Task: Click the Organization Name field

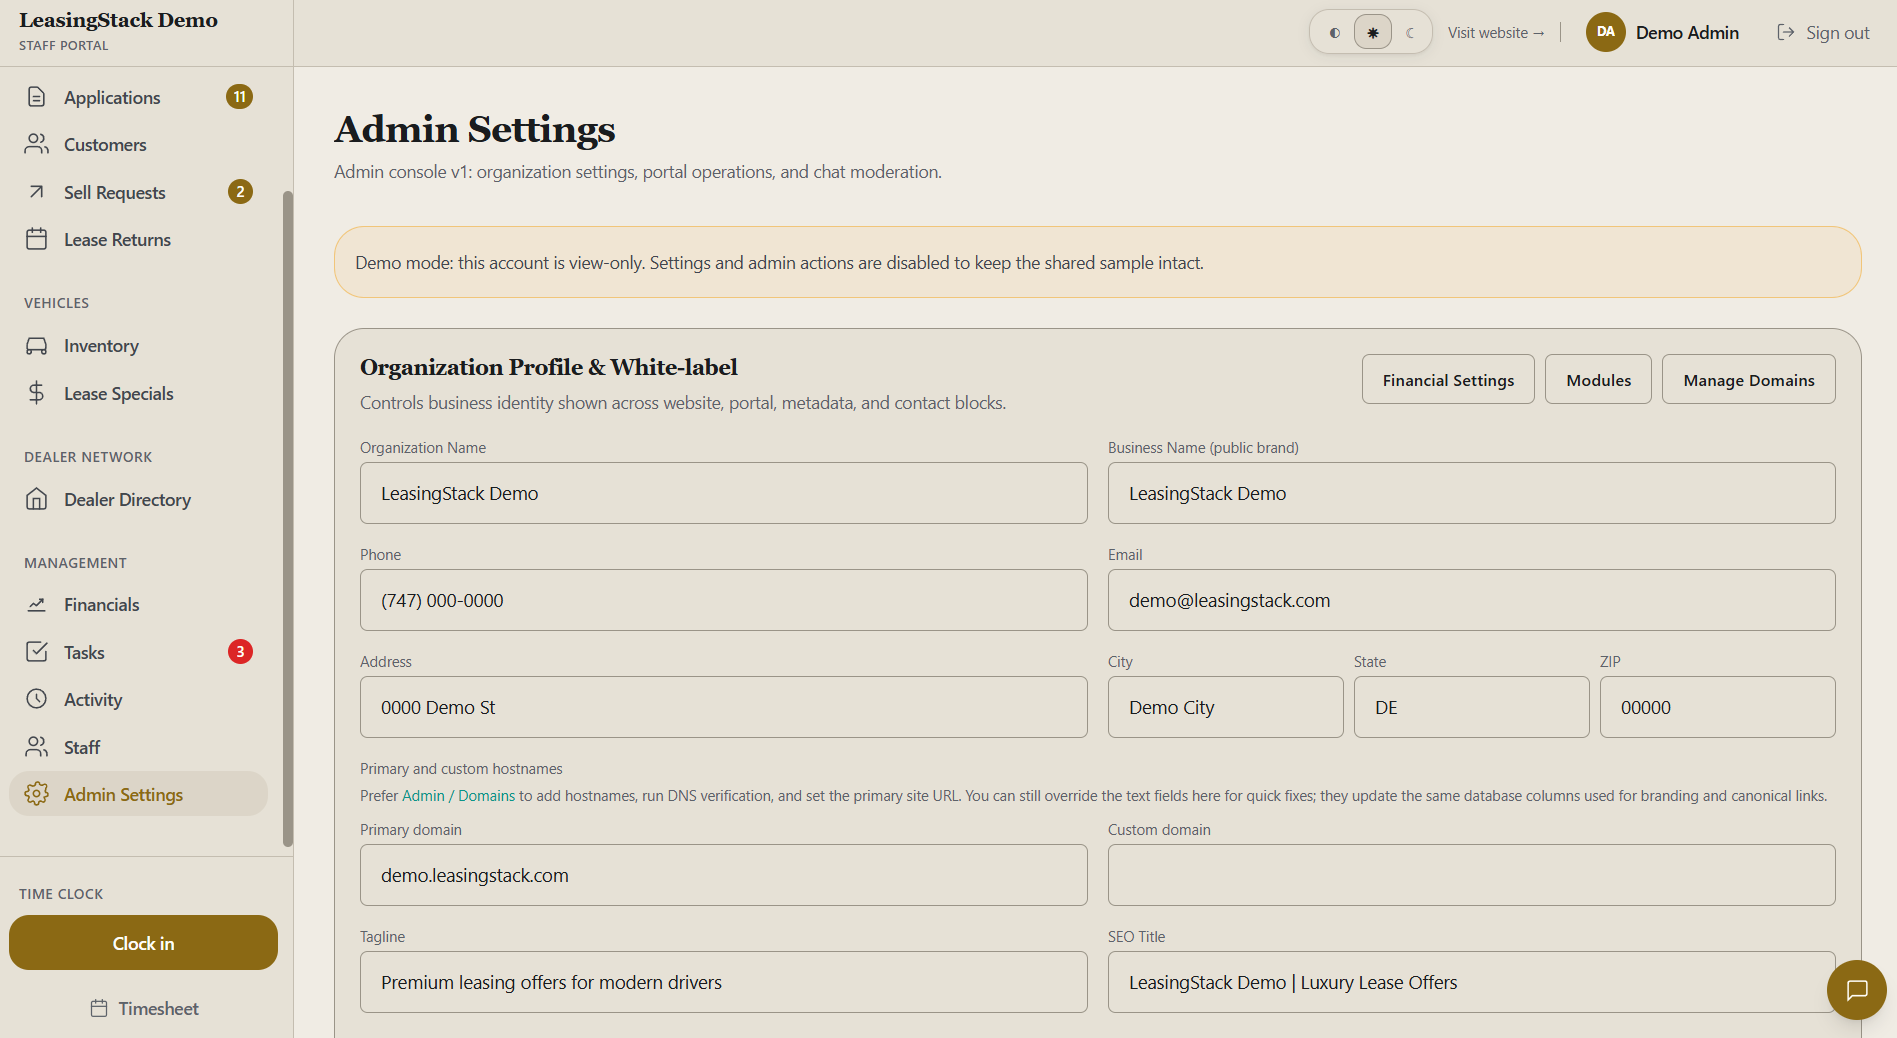Action: tap(724, 493)
